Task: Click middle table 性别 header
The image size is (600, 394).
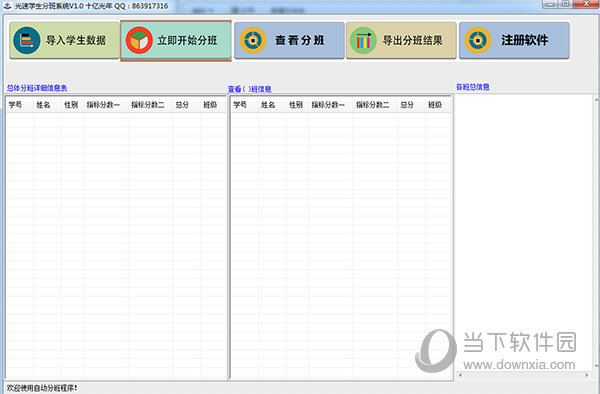Action: pyautogui.click(x=297, y=105)
